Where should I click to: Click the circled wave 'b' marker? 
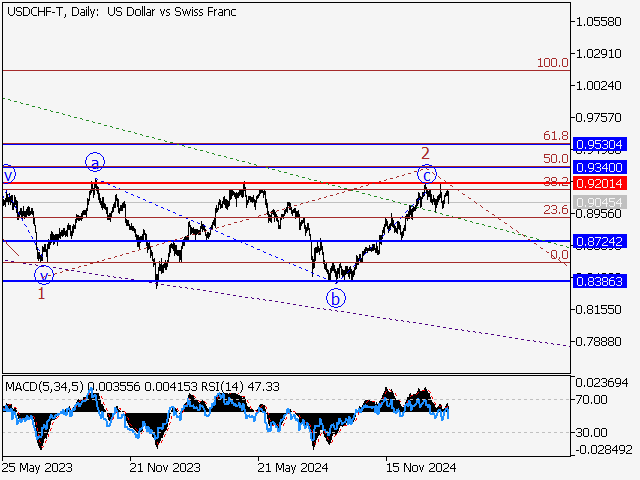(337, 297)
